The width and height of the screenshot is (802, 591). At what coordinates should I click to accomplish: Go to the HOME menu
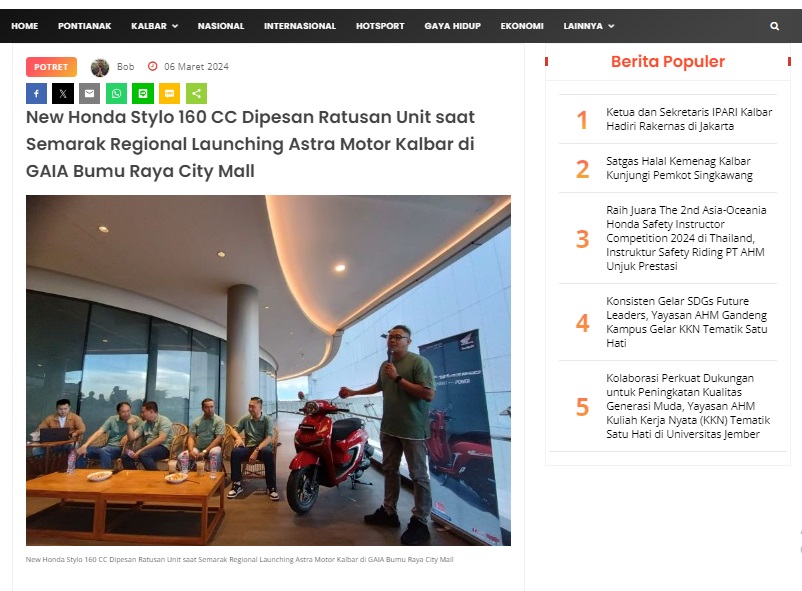[25, 26]
